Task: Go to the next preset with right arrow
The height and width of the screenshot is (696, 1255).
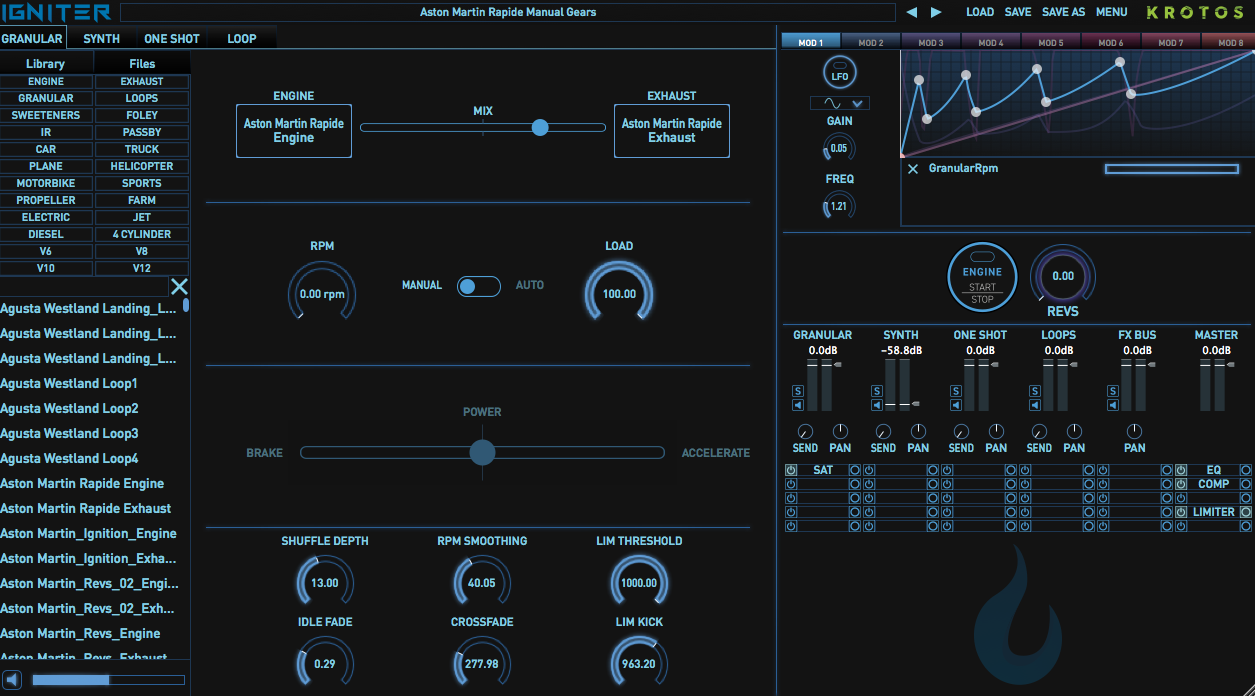Action: [x=936, y=12]
